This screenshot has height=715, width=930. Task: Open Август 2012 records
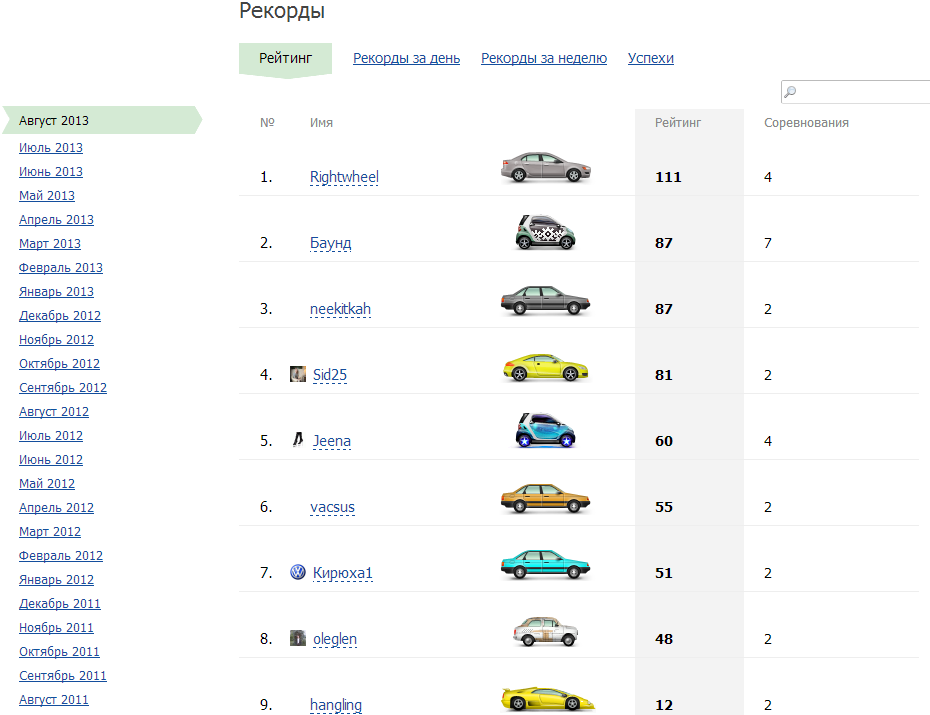(x=54, y=411)
